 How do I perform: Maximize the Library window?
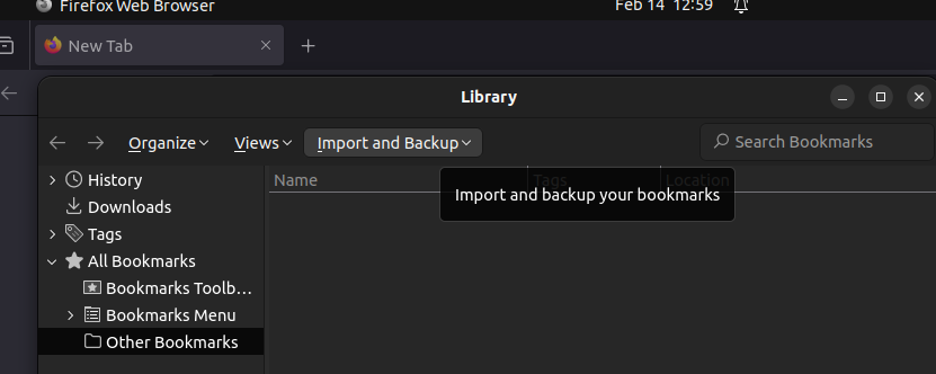tap(880, 97)
